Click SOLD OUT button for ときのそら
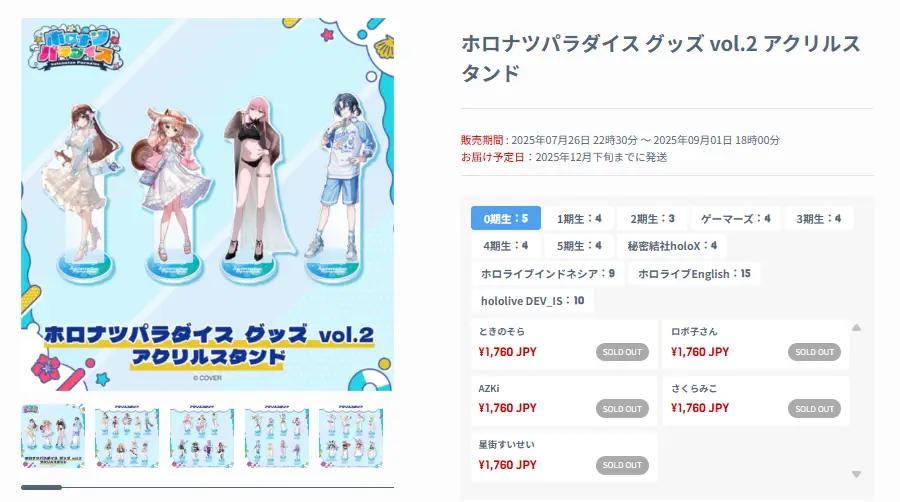 [622, 352]
